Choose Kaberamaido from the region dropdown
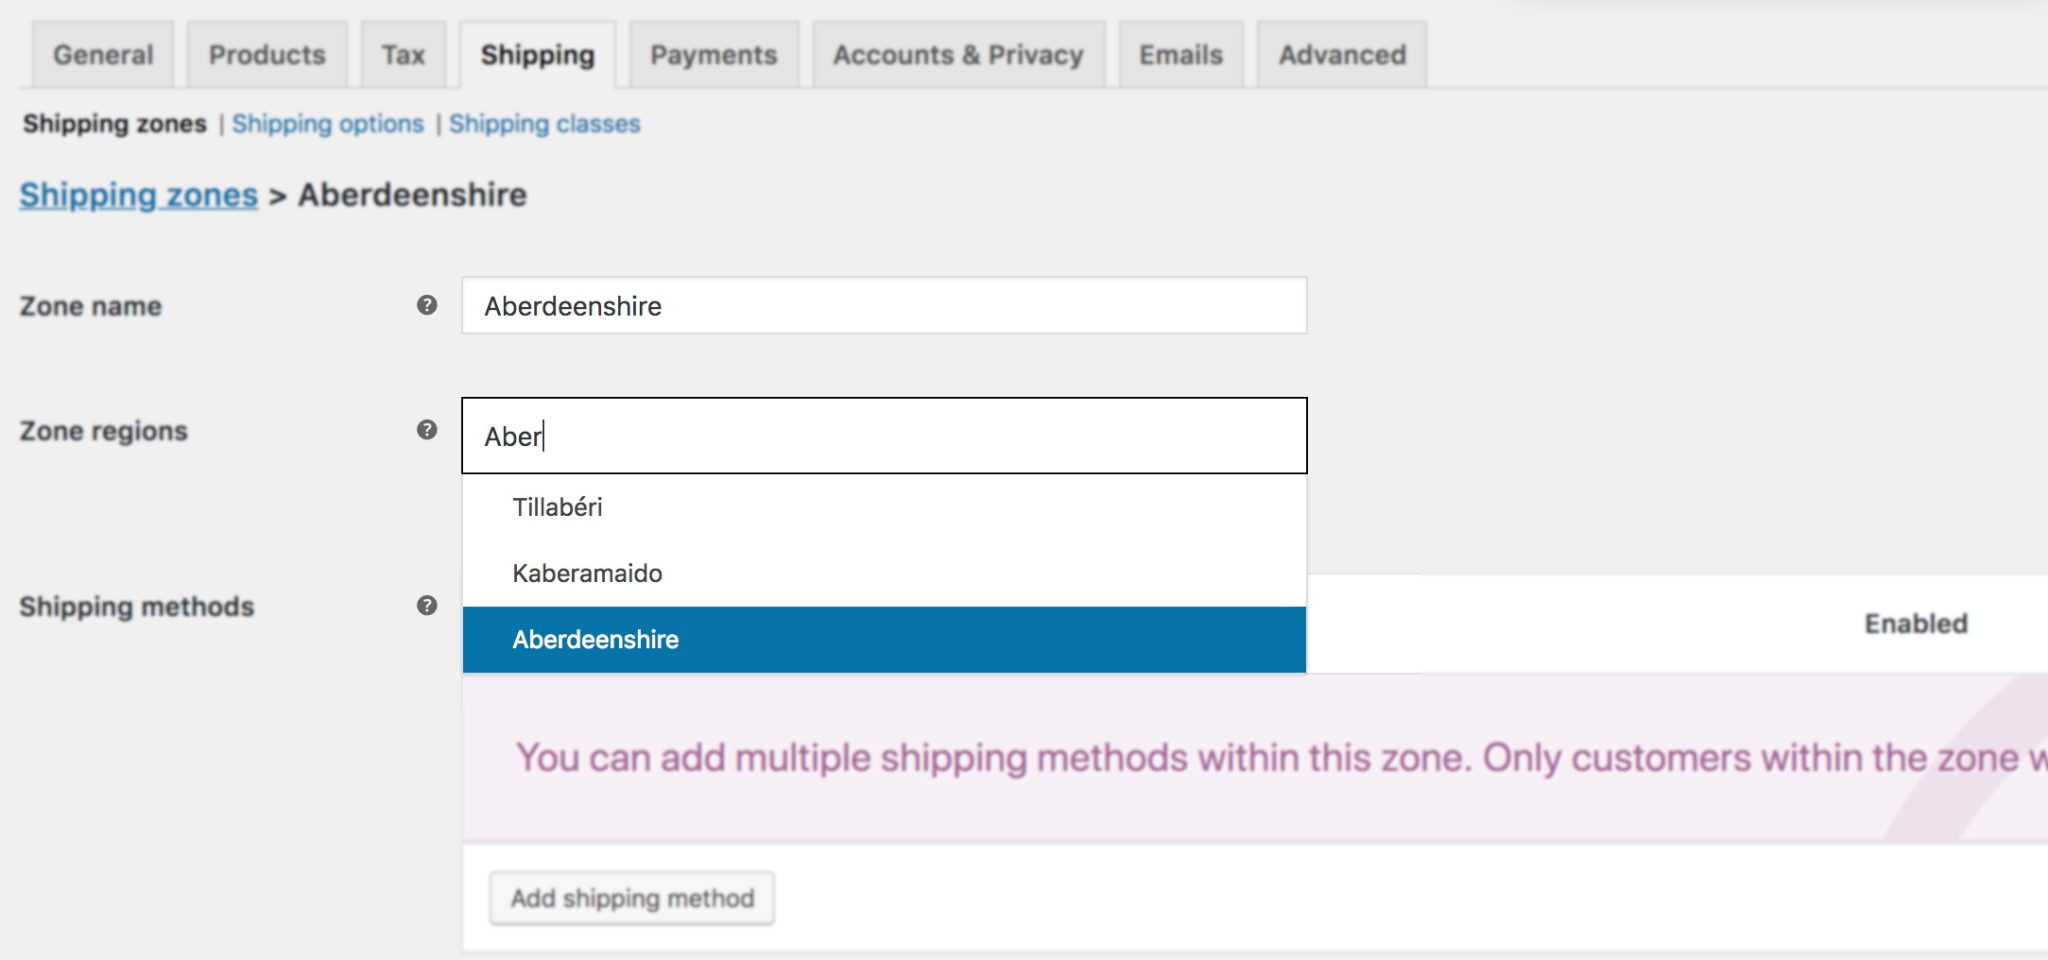The height and width of the screenshot is (960, 2048). (586, 573)
